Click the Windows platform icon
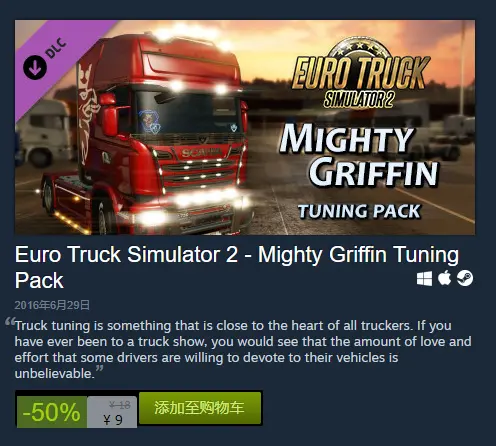 click(x=424, y=278)
